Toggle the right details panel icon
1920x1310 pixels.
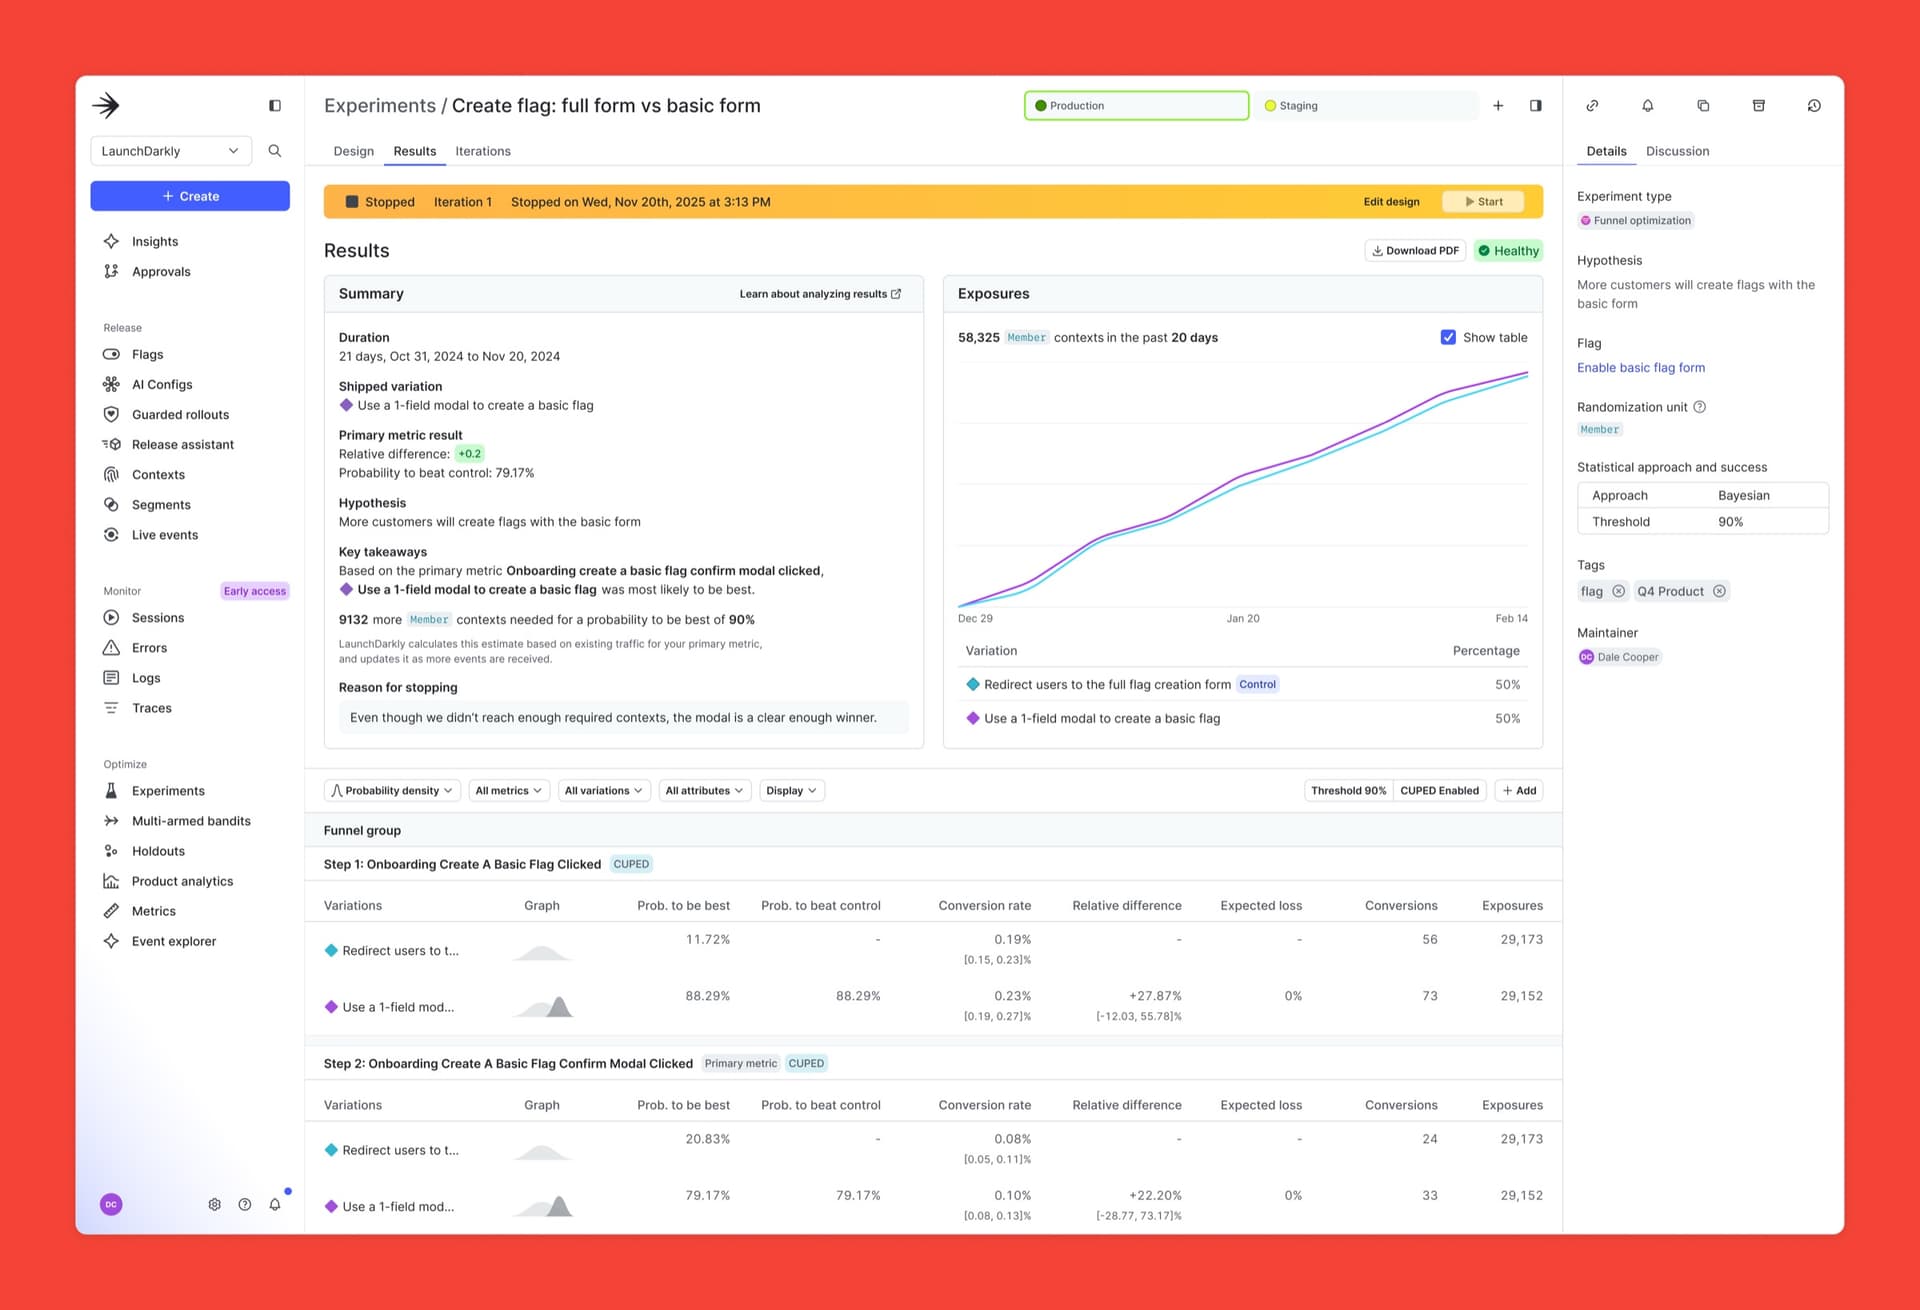coord(1536,105)
